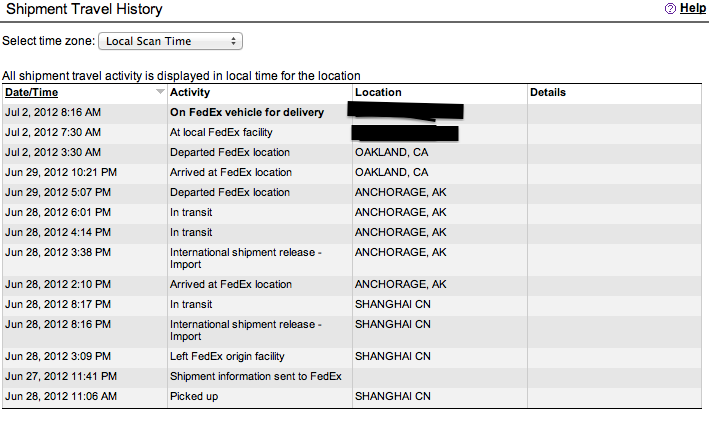The image size is (709, 421).
Task: Select Shipment information sent to FedEx row
Action: tap(352, 376)
